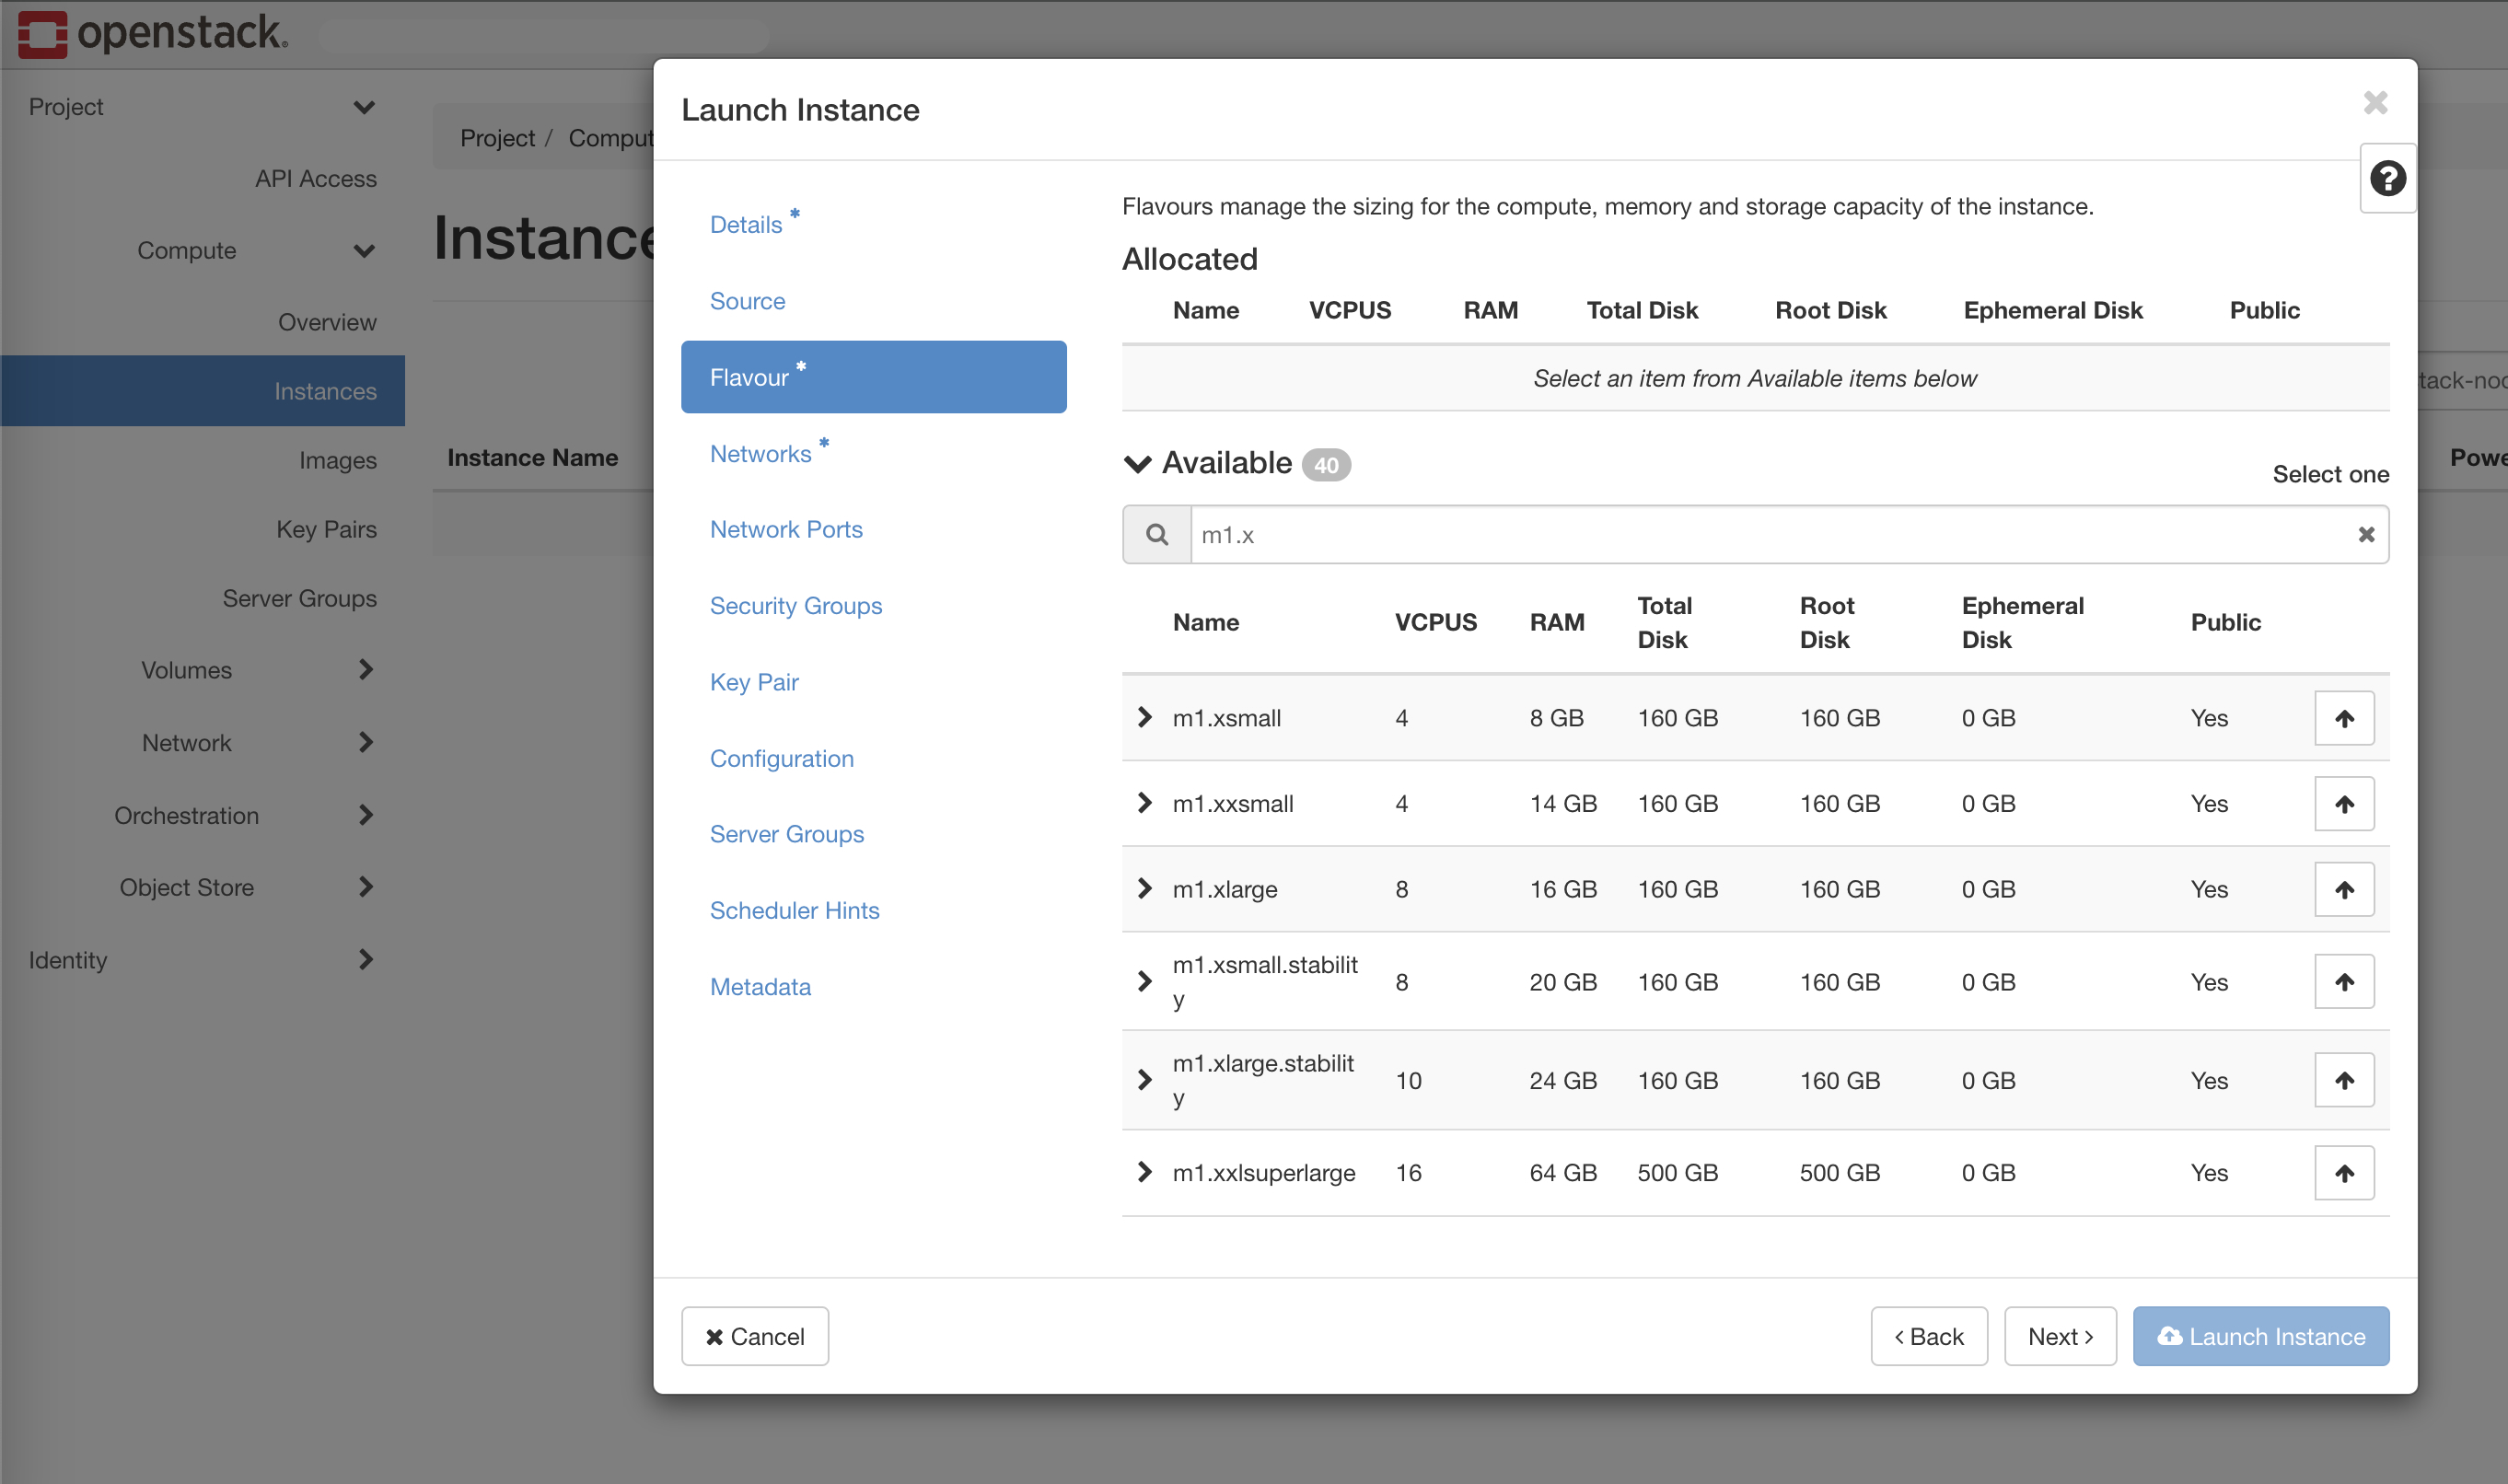Open the Key Pairs page in sidebar

[x=326, y=529]
